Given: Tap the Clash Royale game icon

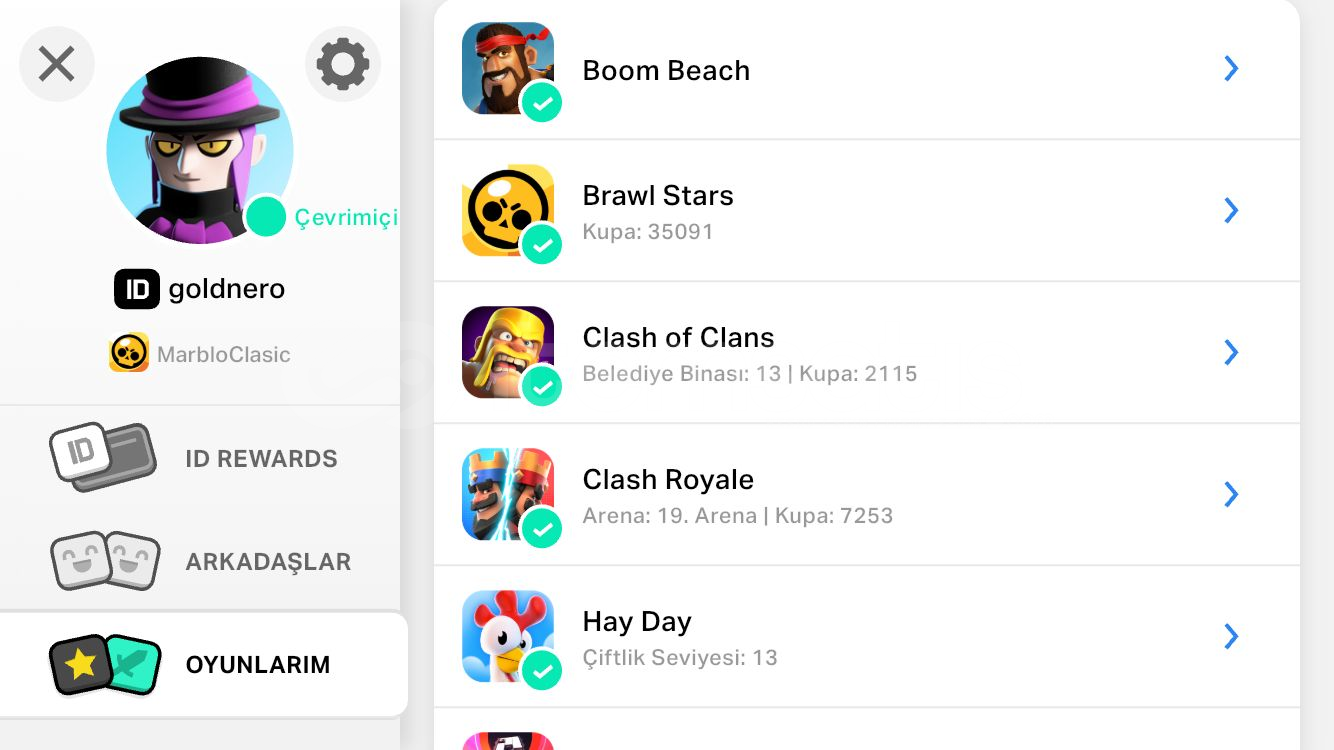Looking at the screenshot, I should (506, 492).
